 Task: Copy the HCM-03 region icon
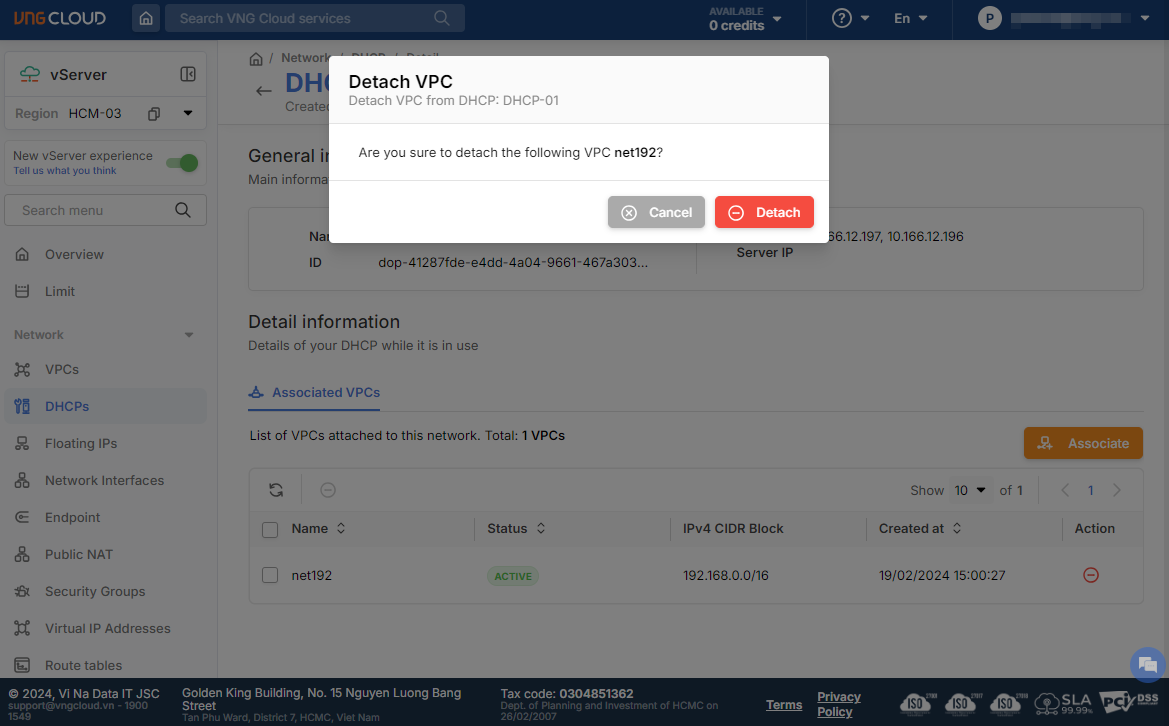pos(154,114)
